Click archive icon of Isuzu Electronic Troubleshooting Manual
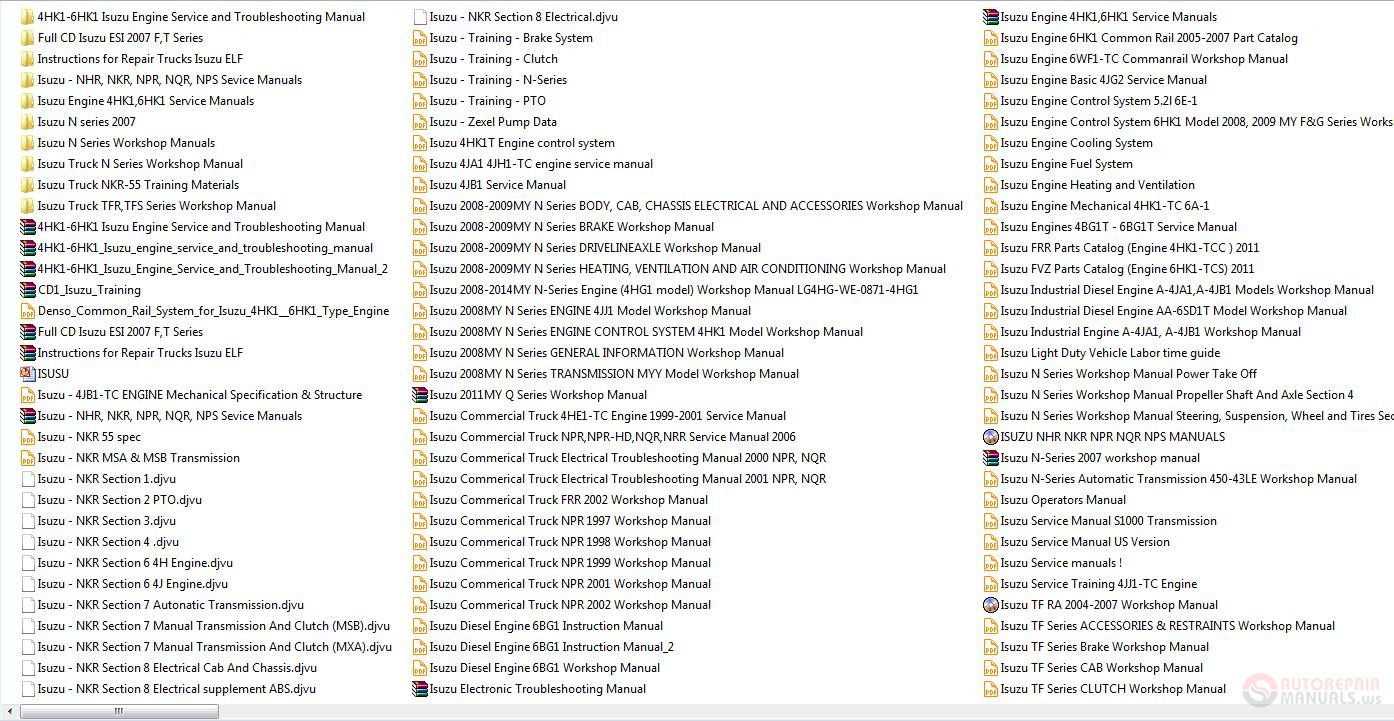The width and height of the screenshot is (1394, 721). pos(420,689)
